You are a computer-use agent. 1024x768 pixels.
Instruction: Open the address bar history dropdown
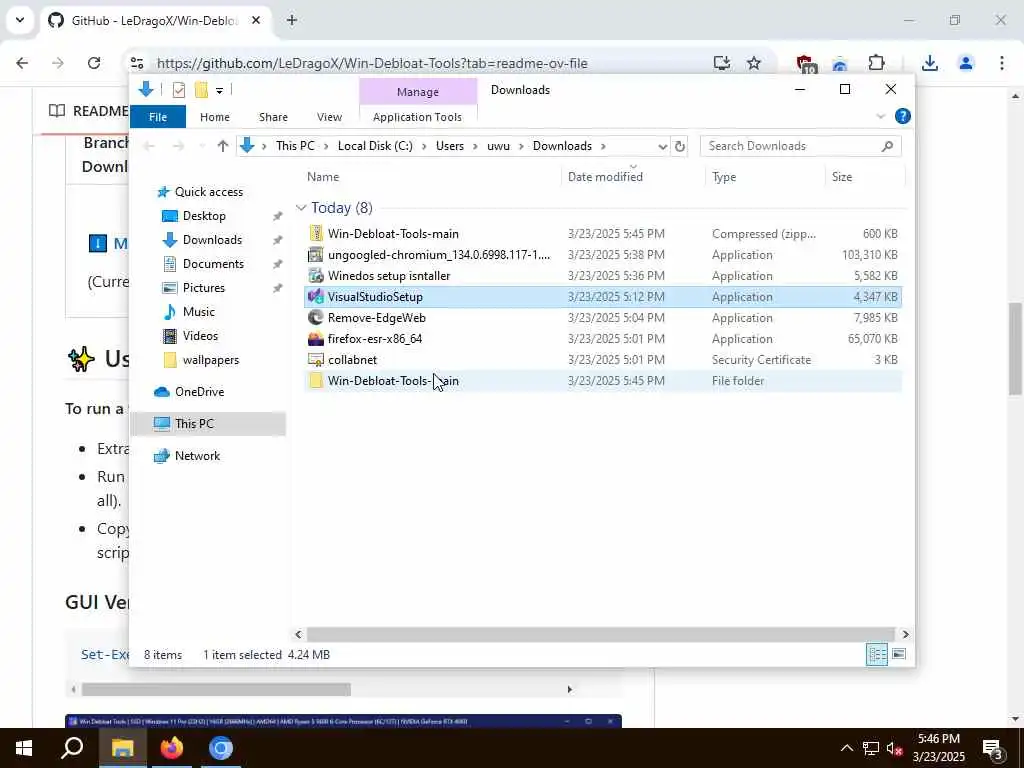pyautogui.click(x=662, y=146)
